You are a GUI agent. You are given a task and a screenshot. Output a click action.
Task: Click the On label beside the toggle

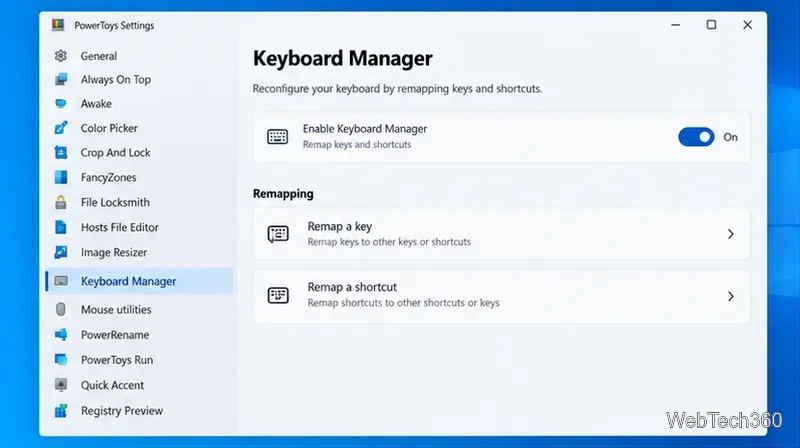(730, 137)
